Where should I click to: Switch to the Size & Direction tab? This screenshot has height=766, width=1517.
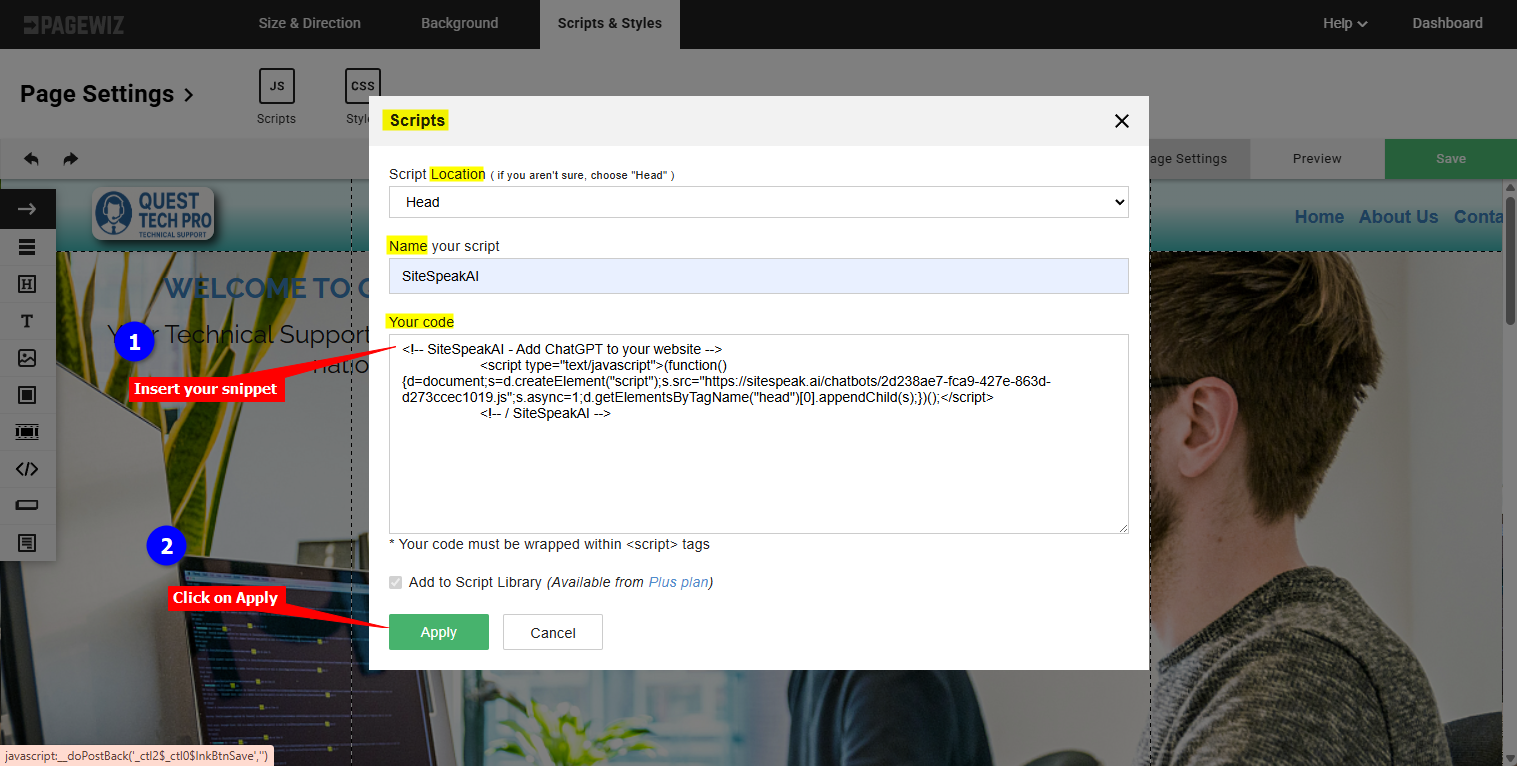tap(309, 23)
